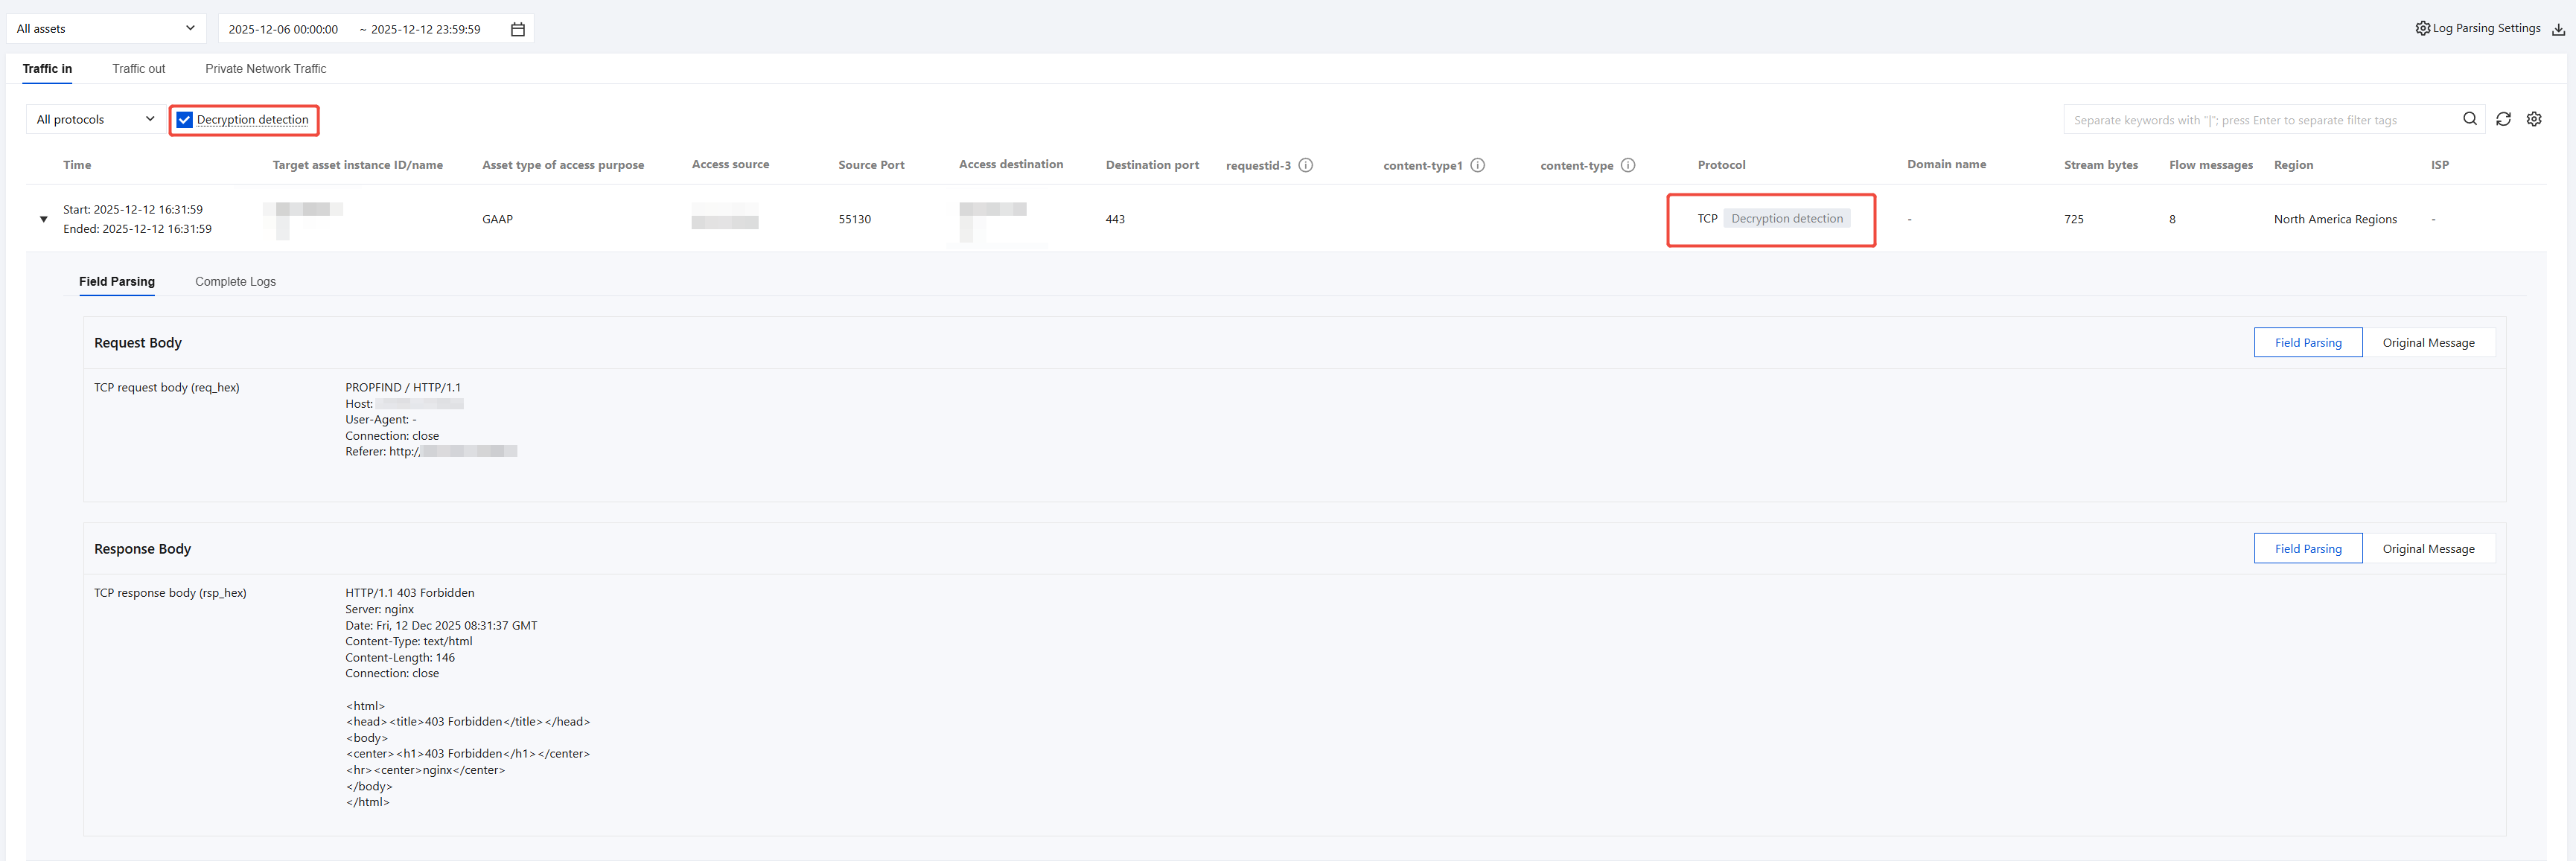This screenshot has height=861, width=2576.
Task: Click info icon next to requestid-3
Action: click(x=1305, y=165)
